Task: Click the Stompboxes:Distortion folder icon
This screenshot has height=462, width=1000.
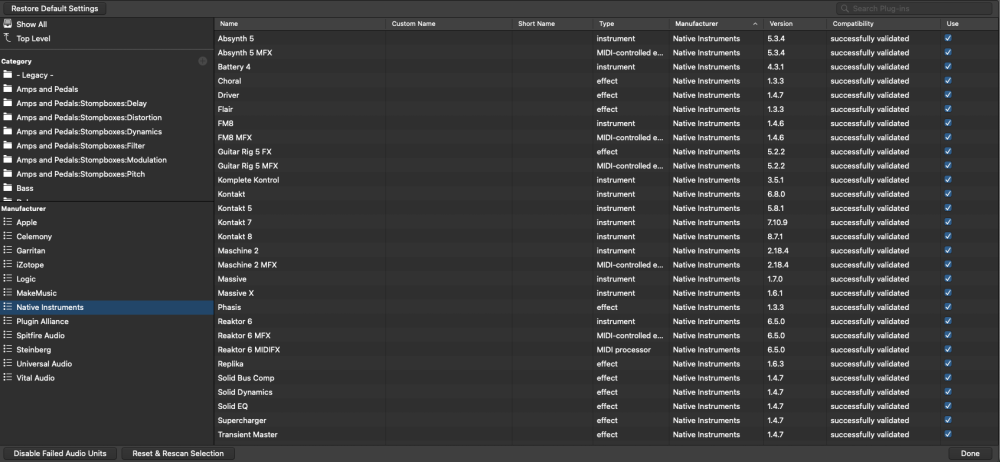Action: (x=8, y=117)
